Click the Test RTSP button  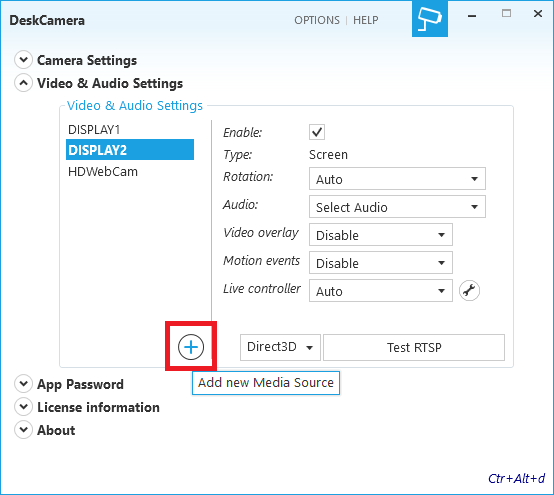pyautogui.click(x=414, y=347)
